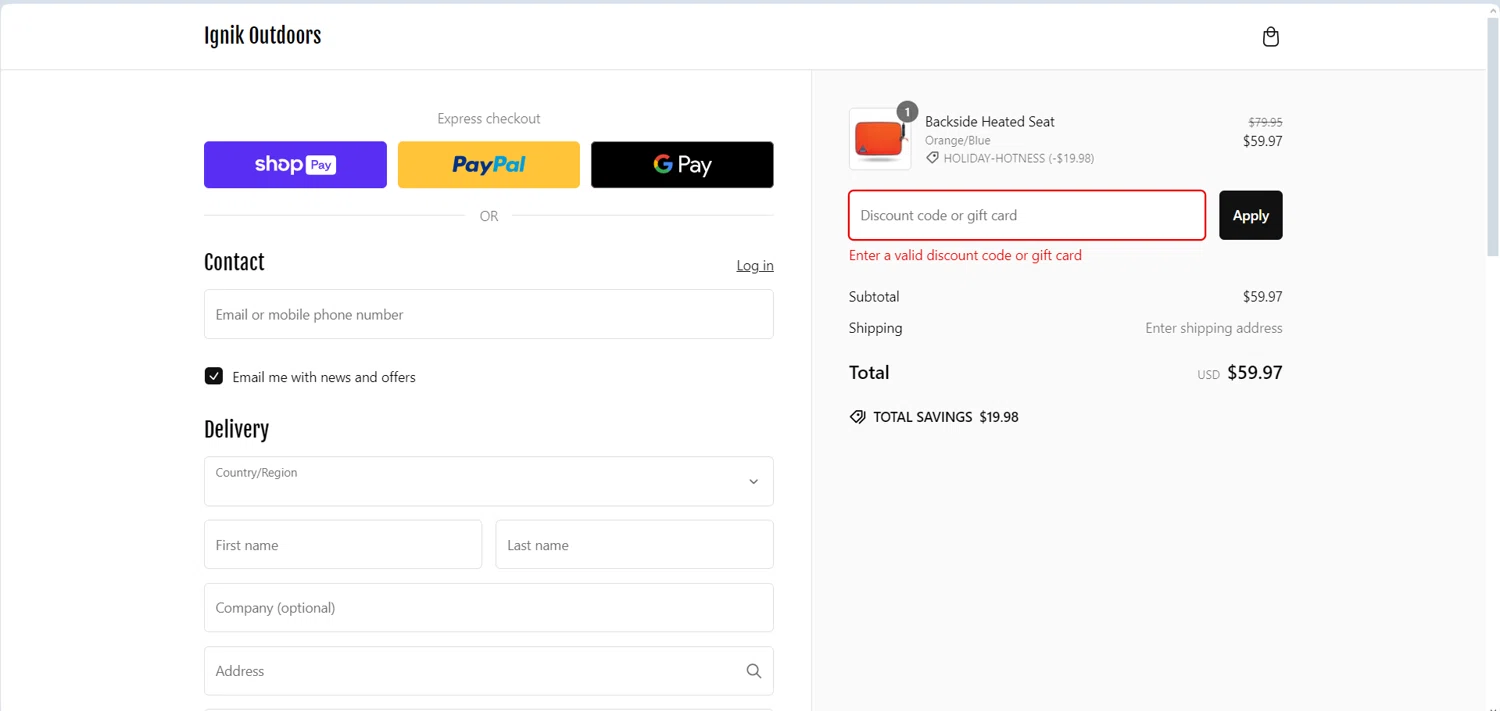Open the shopping bag cart icon
This screenshot has height=711, width=1500.
pyautogui.click(x=1270, y=37)
